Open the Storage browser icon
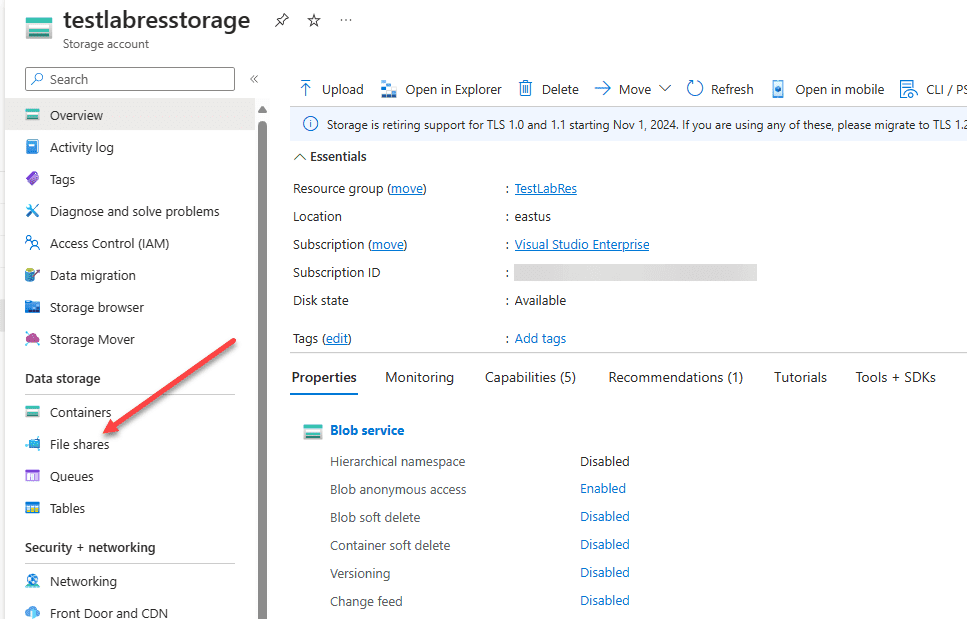Viewport: 967px width, 619px height. [x=33, y=307]
